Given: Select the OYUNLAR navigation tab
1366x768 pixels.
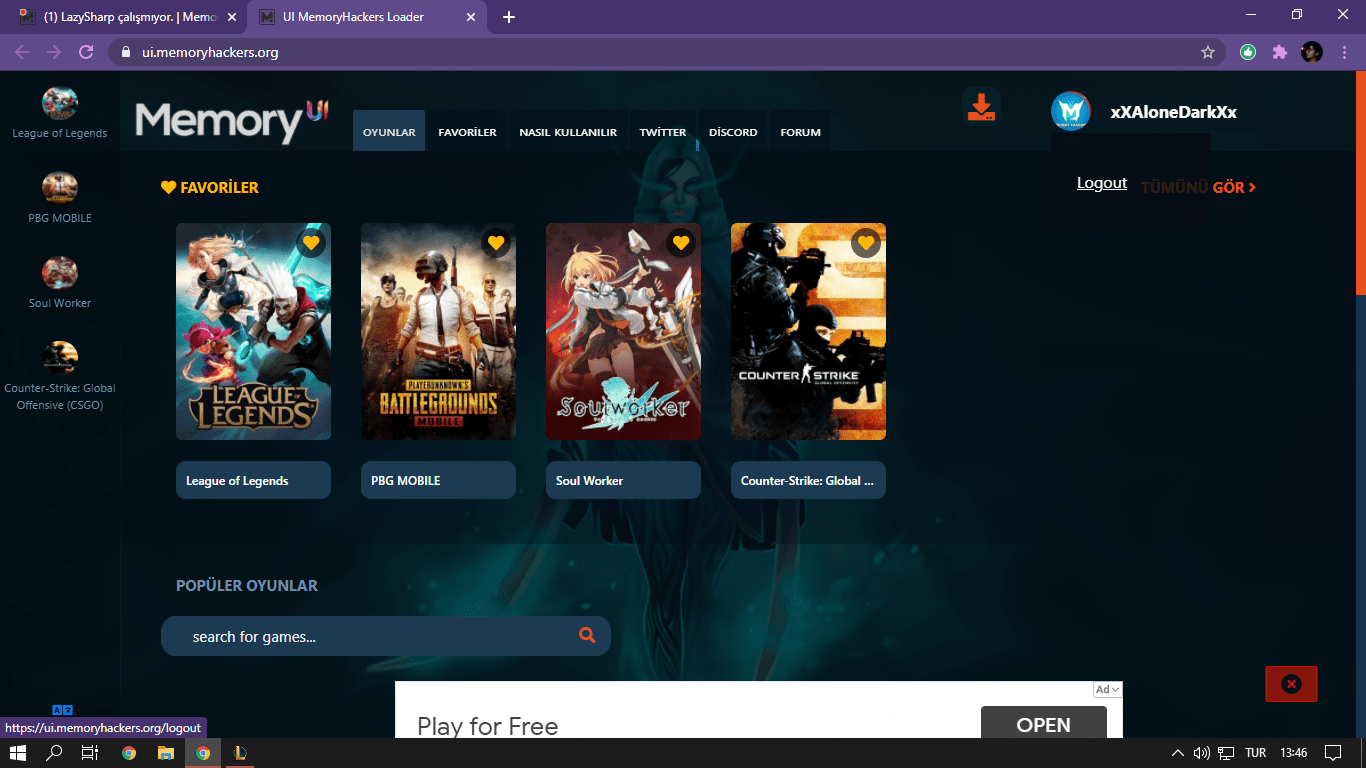Looking at the screenshot, I should (389, 131).
